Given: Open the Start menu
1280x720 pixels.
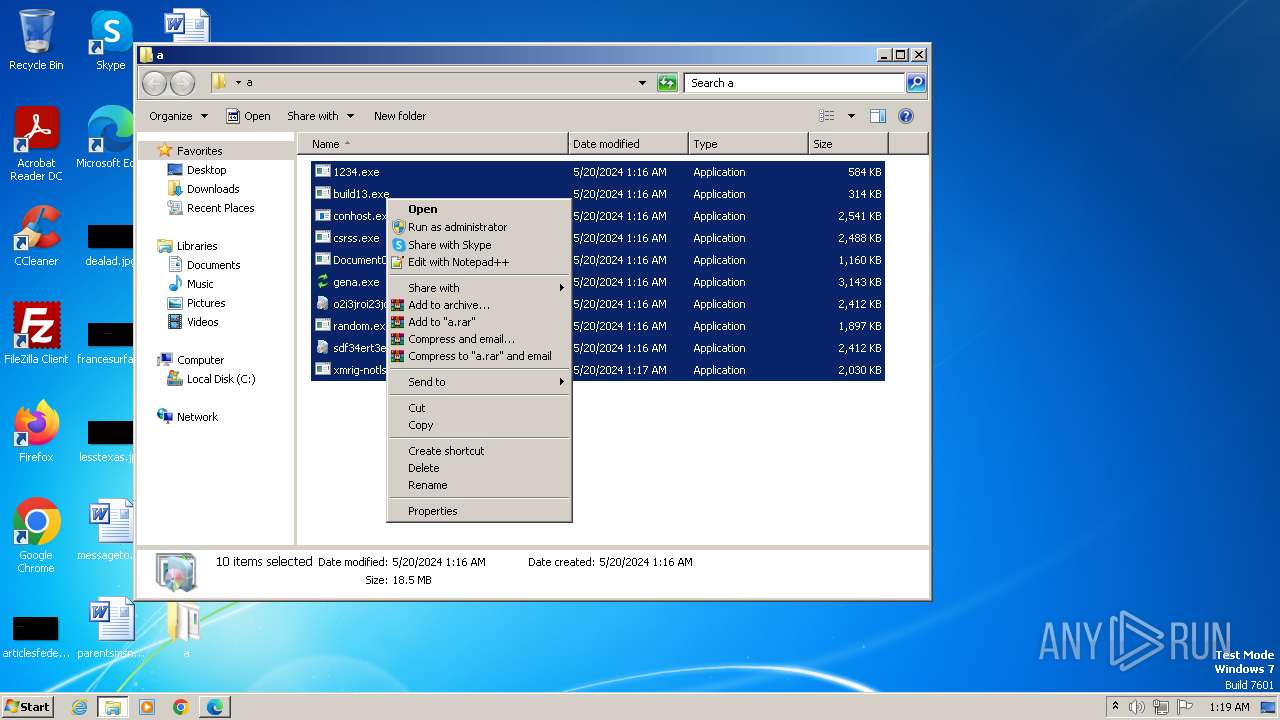Looking at the screenshot, I should 28,707.
